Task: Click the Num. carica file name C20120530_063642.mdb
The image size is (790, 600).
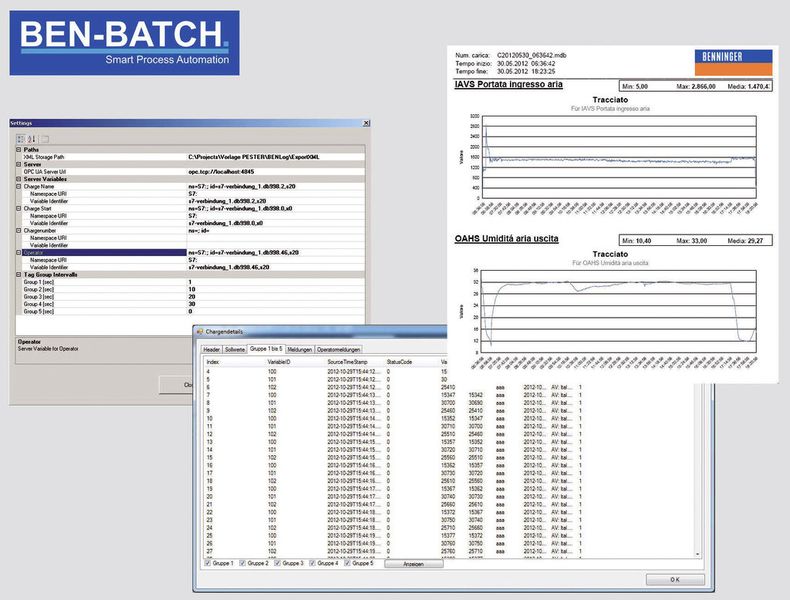Action: click(x=532, y=55)
